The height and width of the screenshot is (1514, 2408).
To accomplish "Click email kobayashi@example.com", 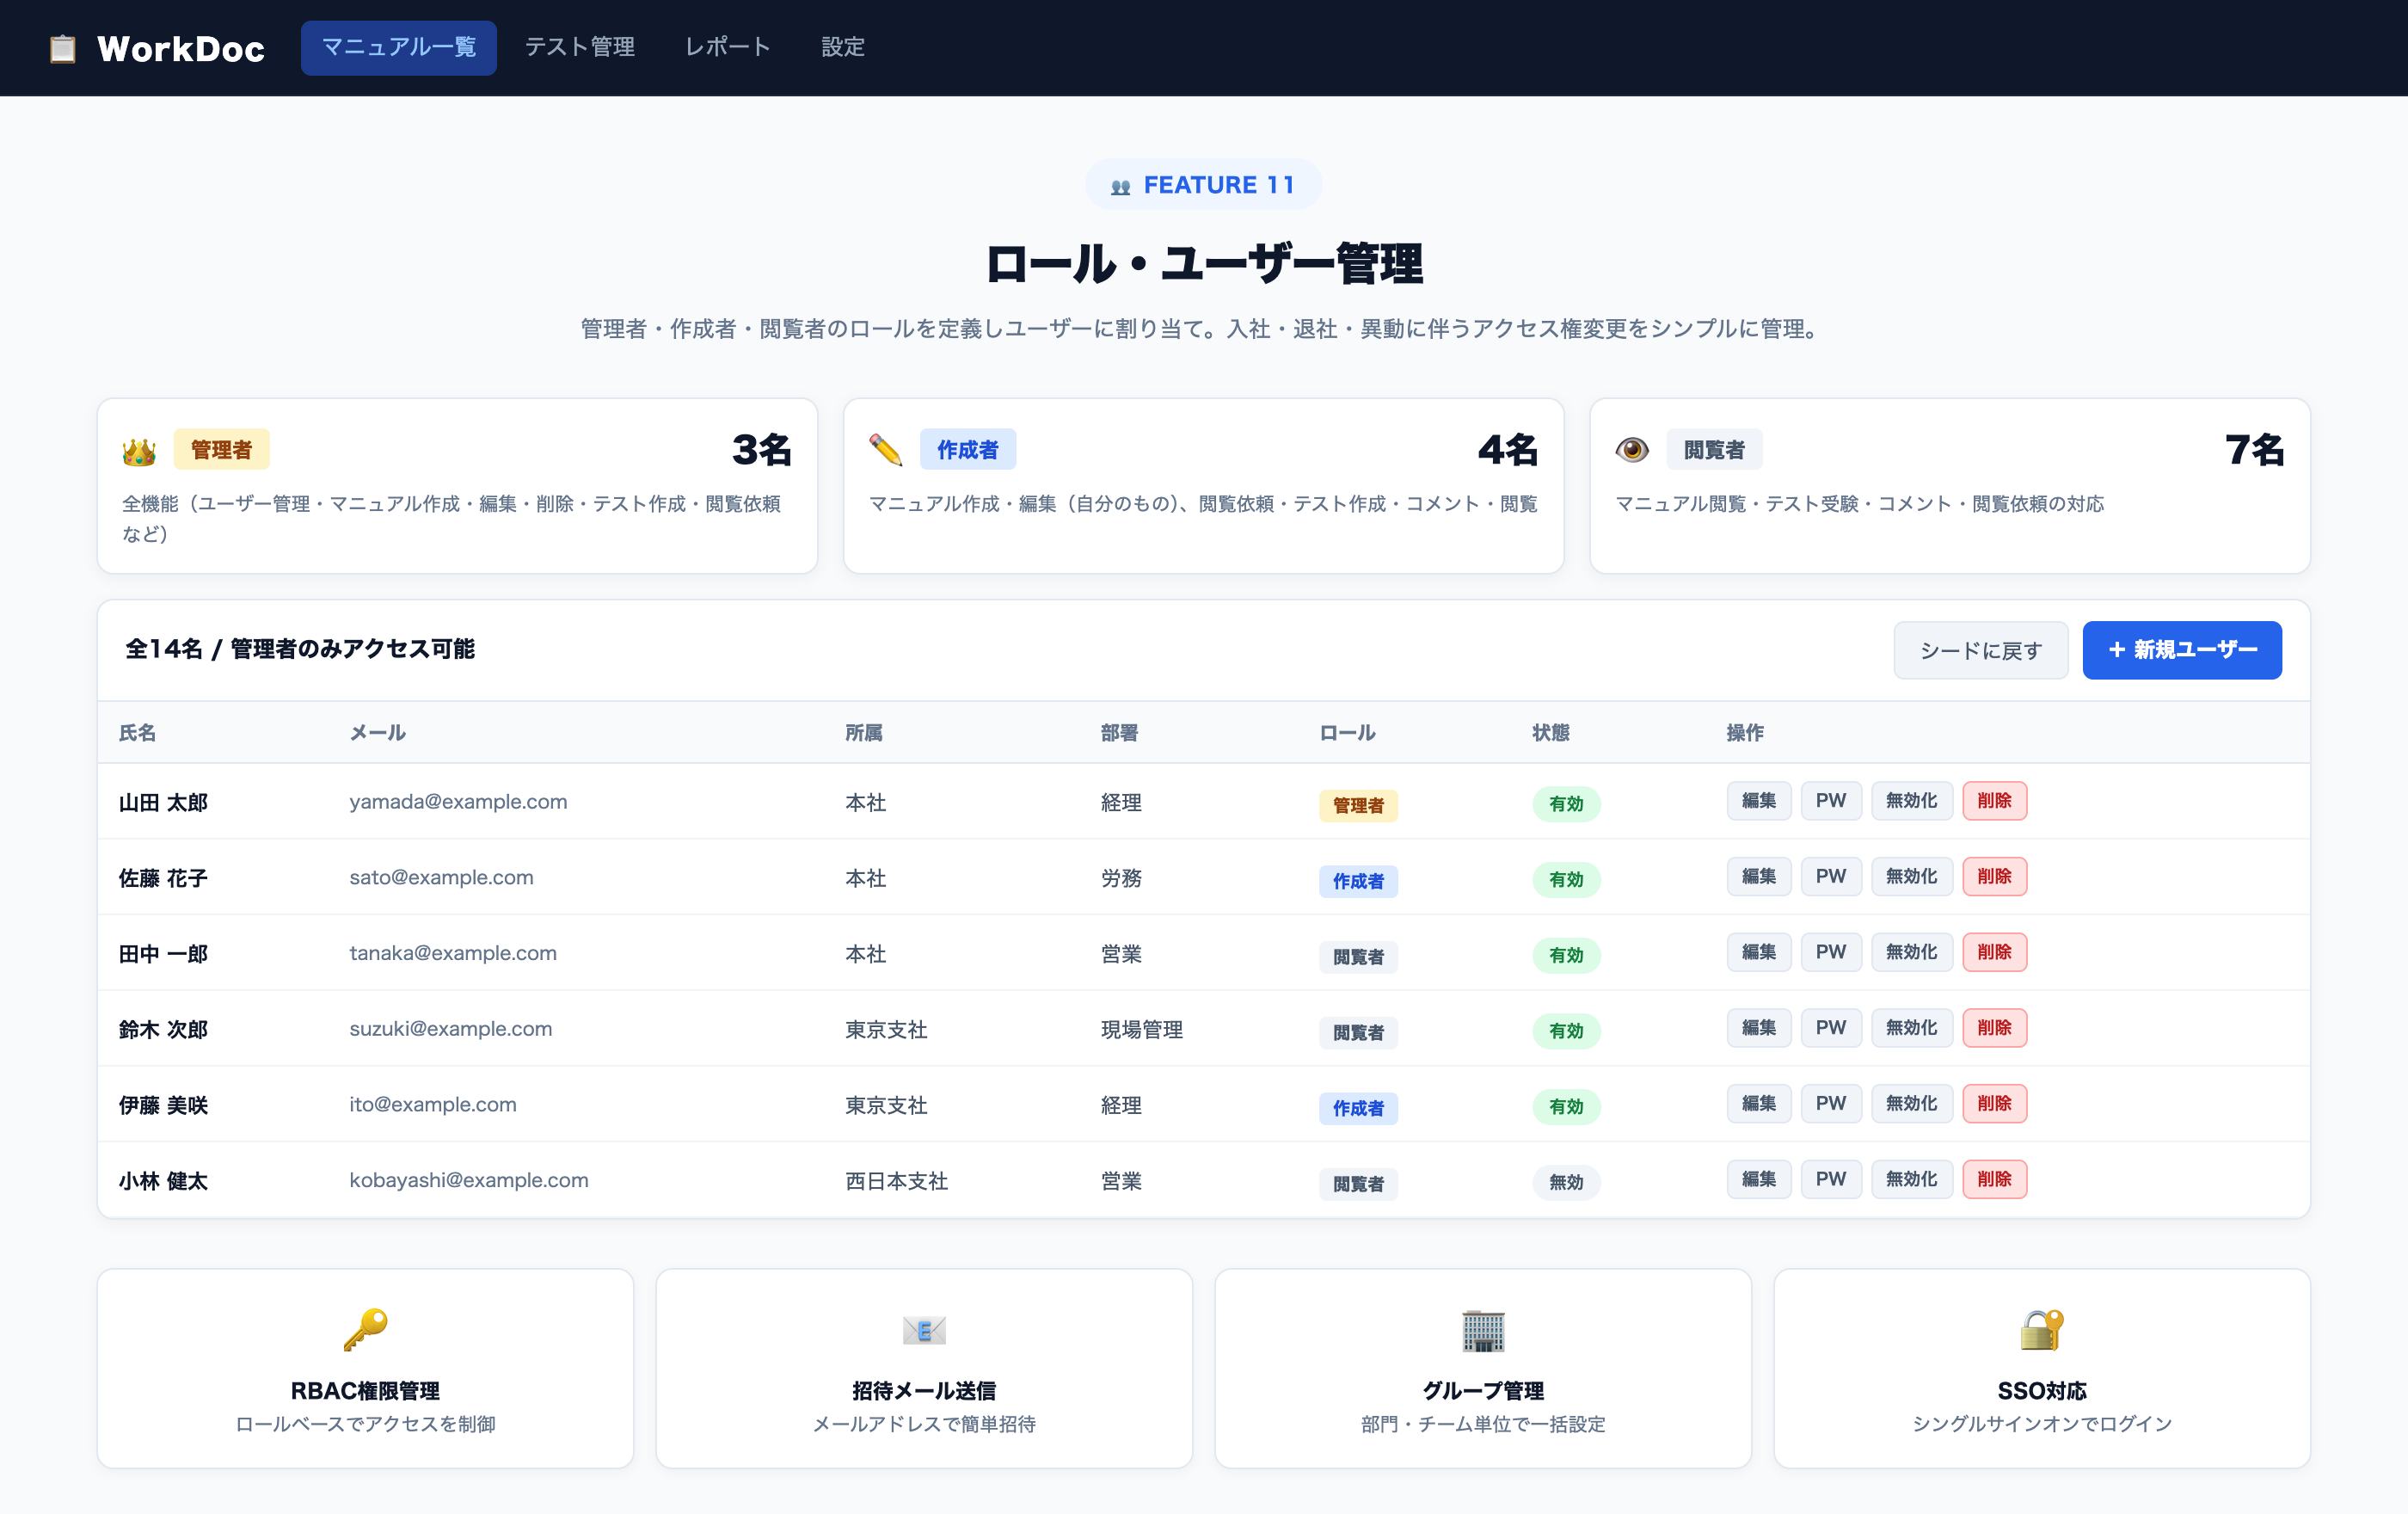I will tap(469, 1181).
